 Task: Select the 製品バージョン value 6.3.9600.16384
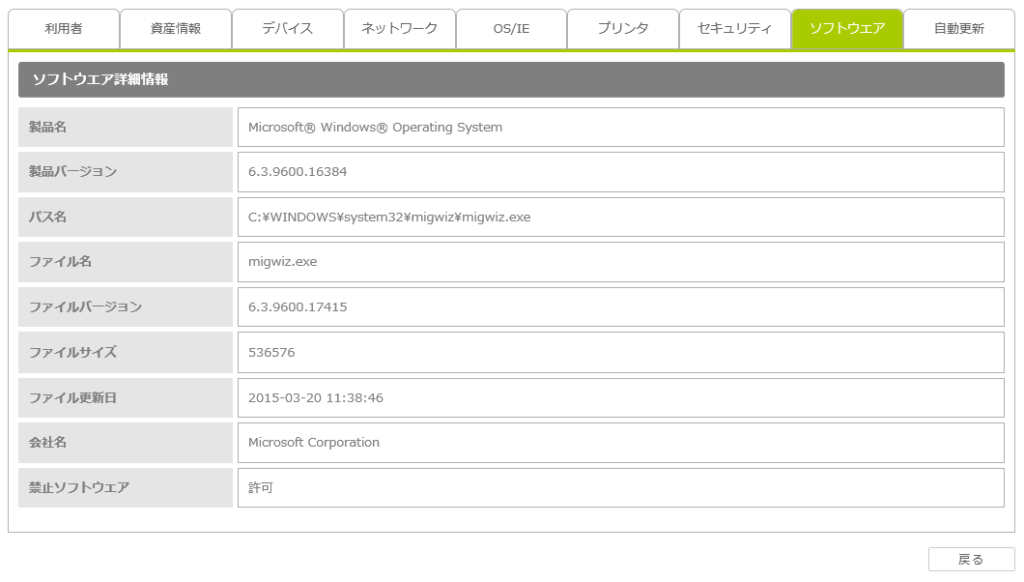click(x=620, y=172)
